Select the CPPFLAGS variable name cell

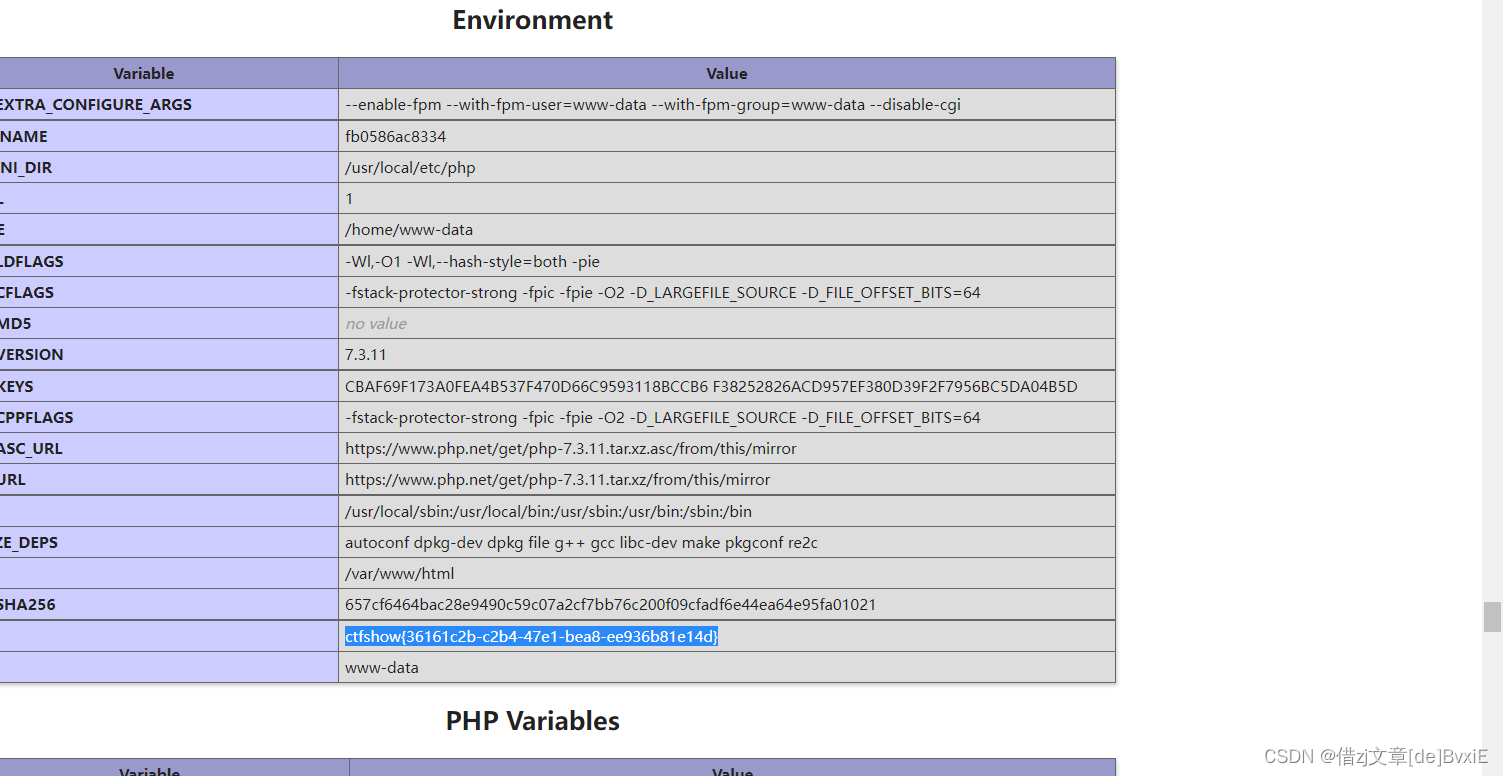(168, 417)
